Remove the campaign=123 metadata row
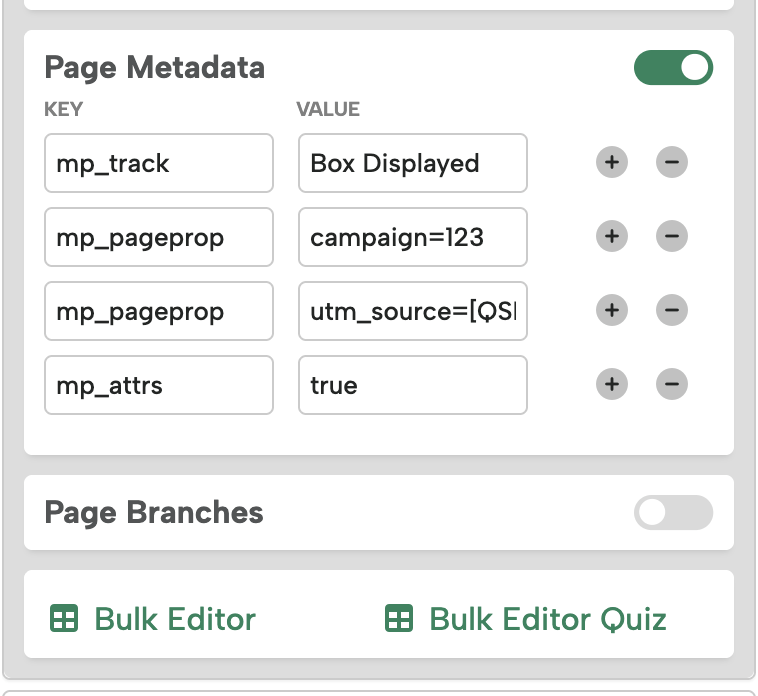Image resolution: width=758 pixels, height=696 pixels. (x=671, y=236)
